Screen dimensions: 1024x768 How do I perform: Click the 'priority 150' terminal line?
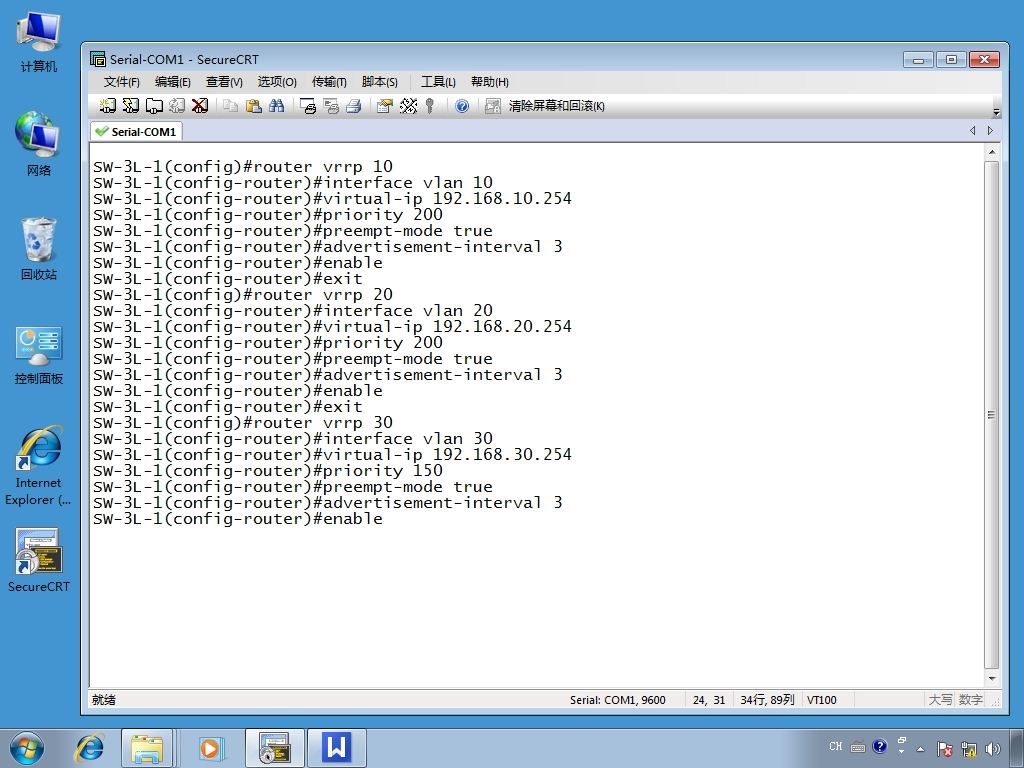268,471
